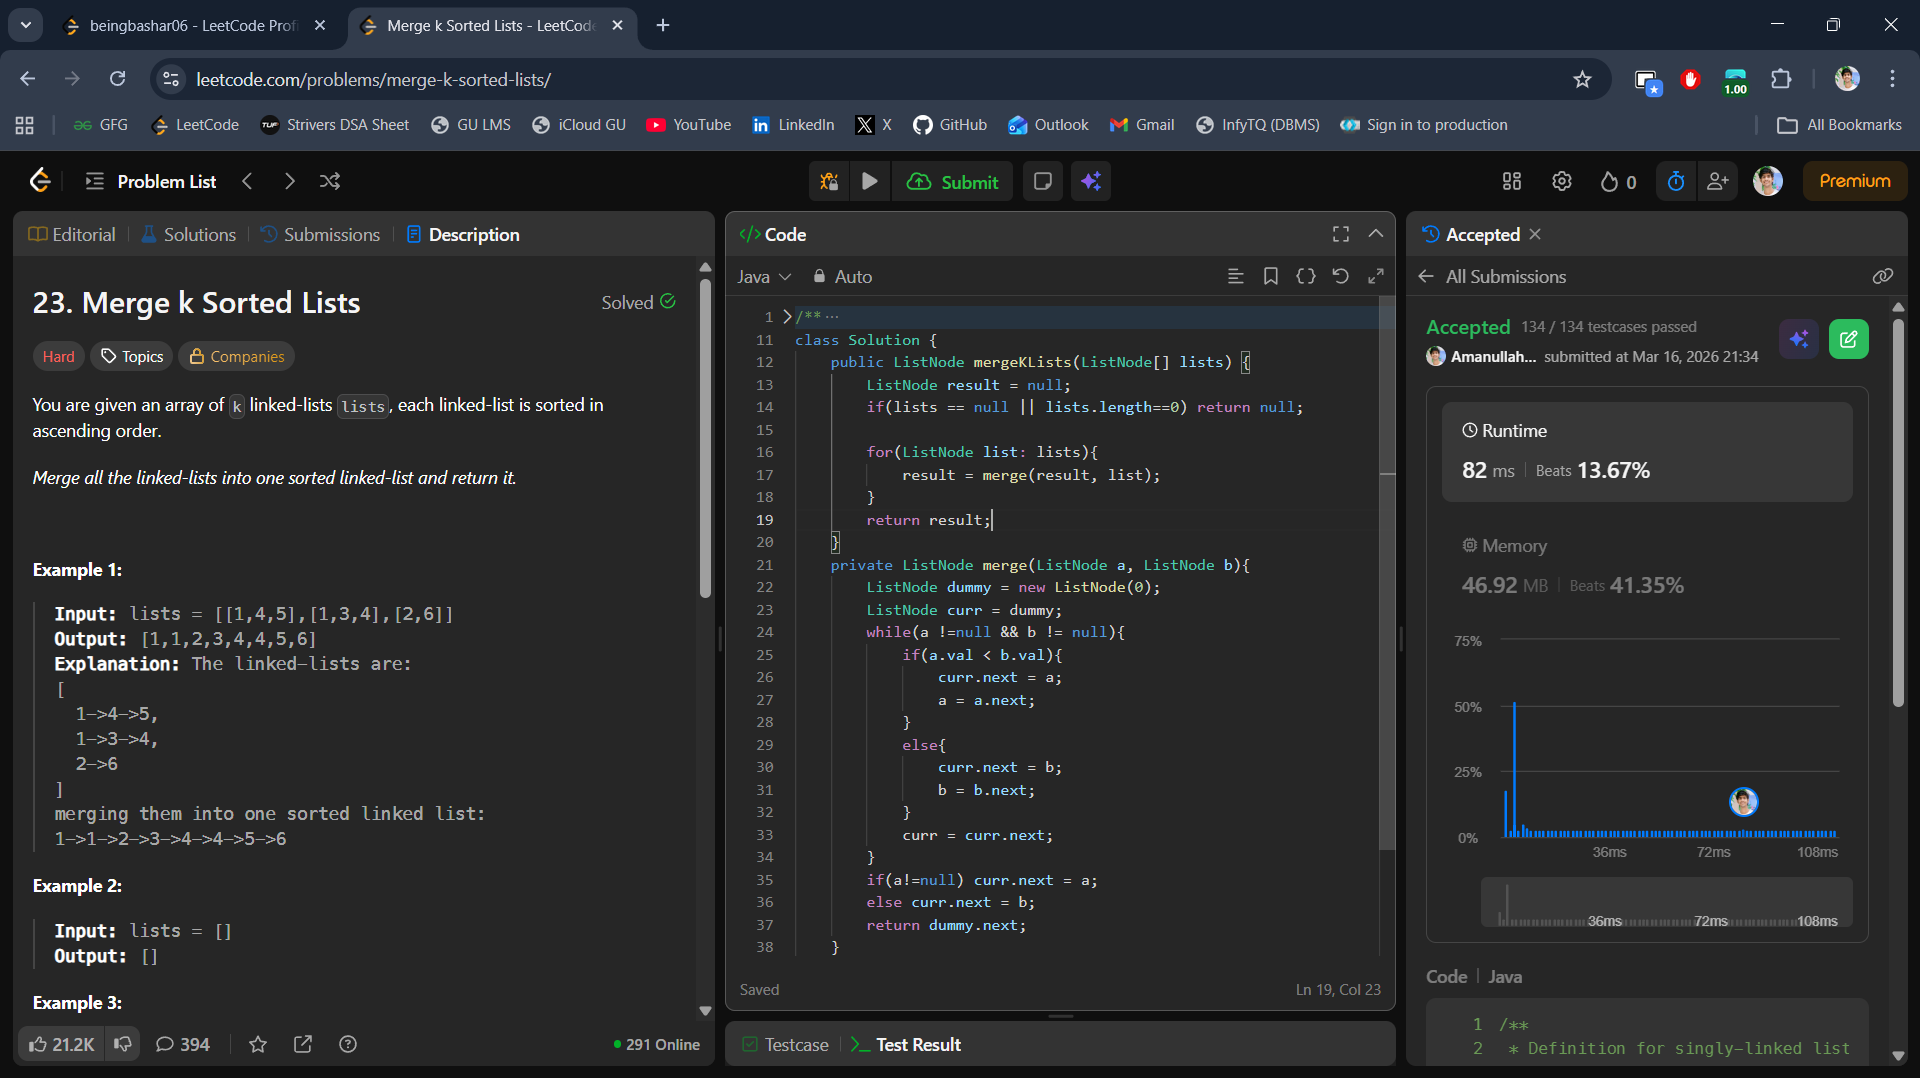Open the Java language dropdown
Screen dimensions: 1920x1078
pyautogui.click(x=764, y=277)
